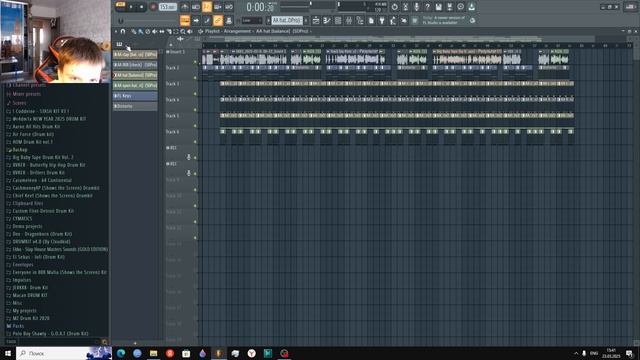Open Windows Start menu
Image resolution: width=640 pixels, height=360 pixels.
coord(8,353)
